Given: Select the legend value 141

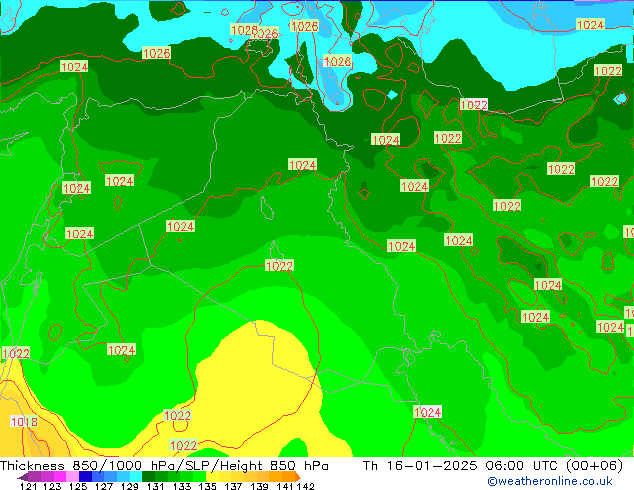Looking at the screenshot, I should pyautogui.click(x=285, y=486).
